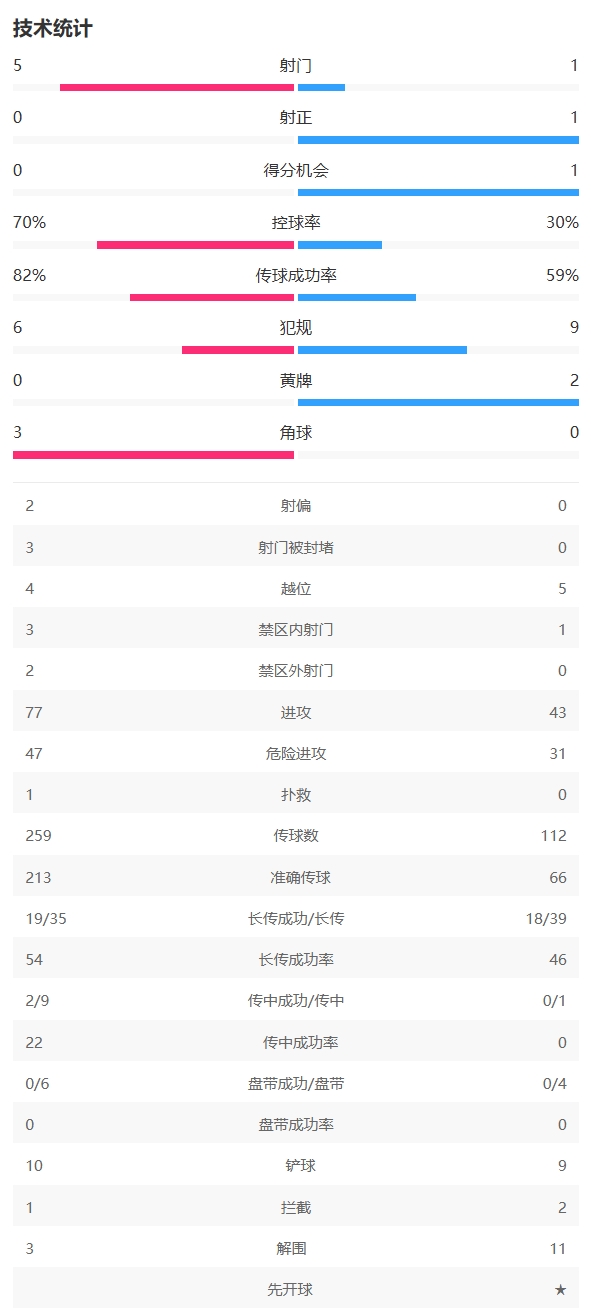591x1313 pixels.
Task: Click the 危险进攻 row label
Action: click(296, 754)
